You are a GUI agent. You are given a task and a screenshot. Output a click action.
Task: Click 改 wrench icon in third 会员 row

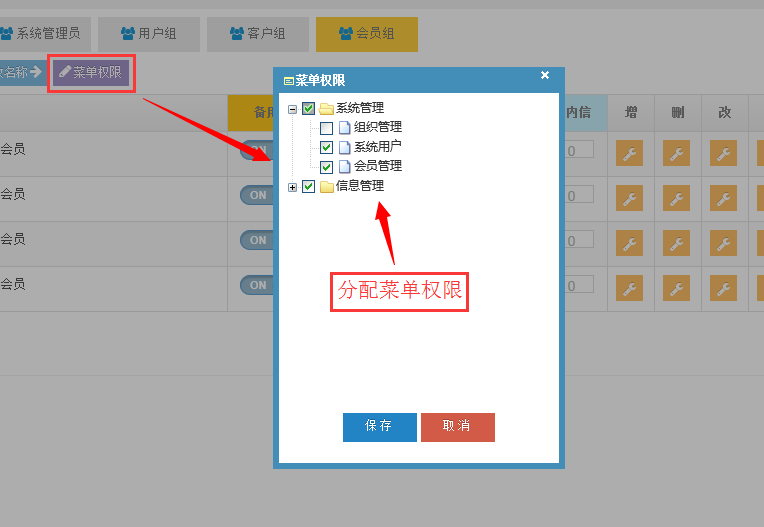coord(724,243)
